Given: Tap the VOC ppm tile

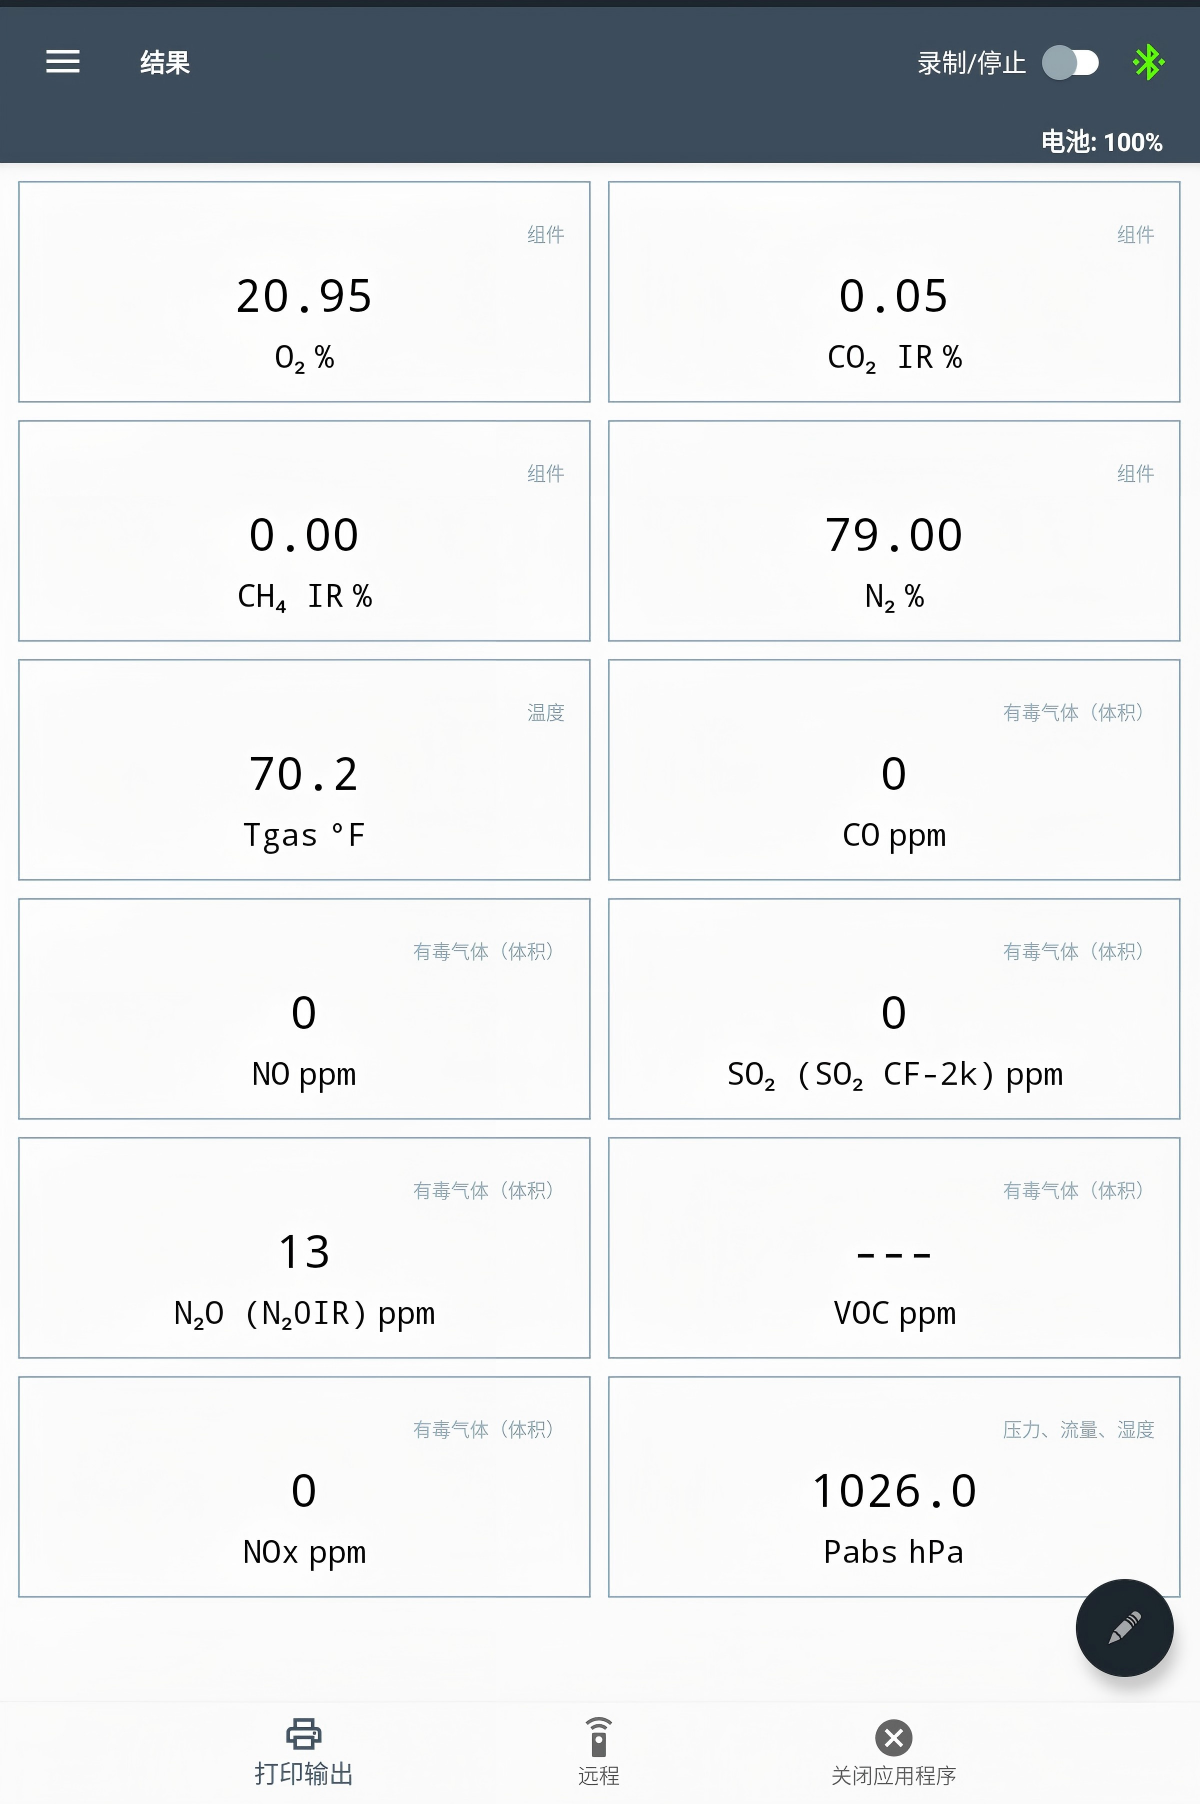Looking at the screenshot, I should (894, 1248).
